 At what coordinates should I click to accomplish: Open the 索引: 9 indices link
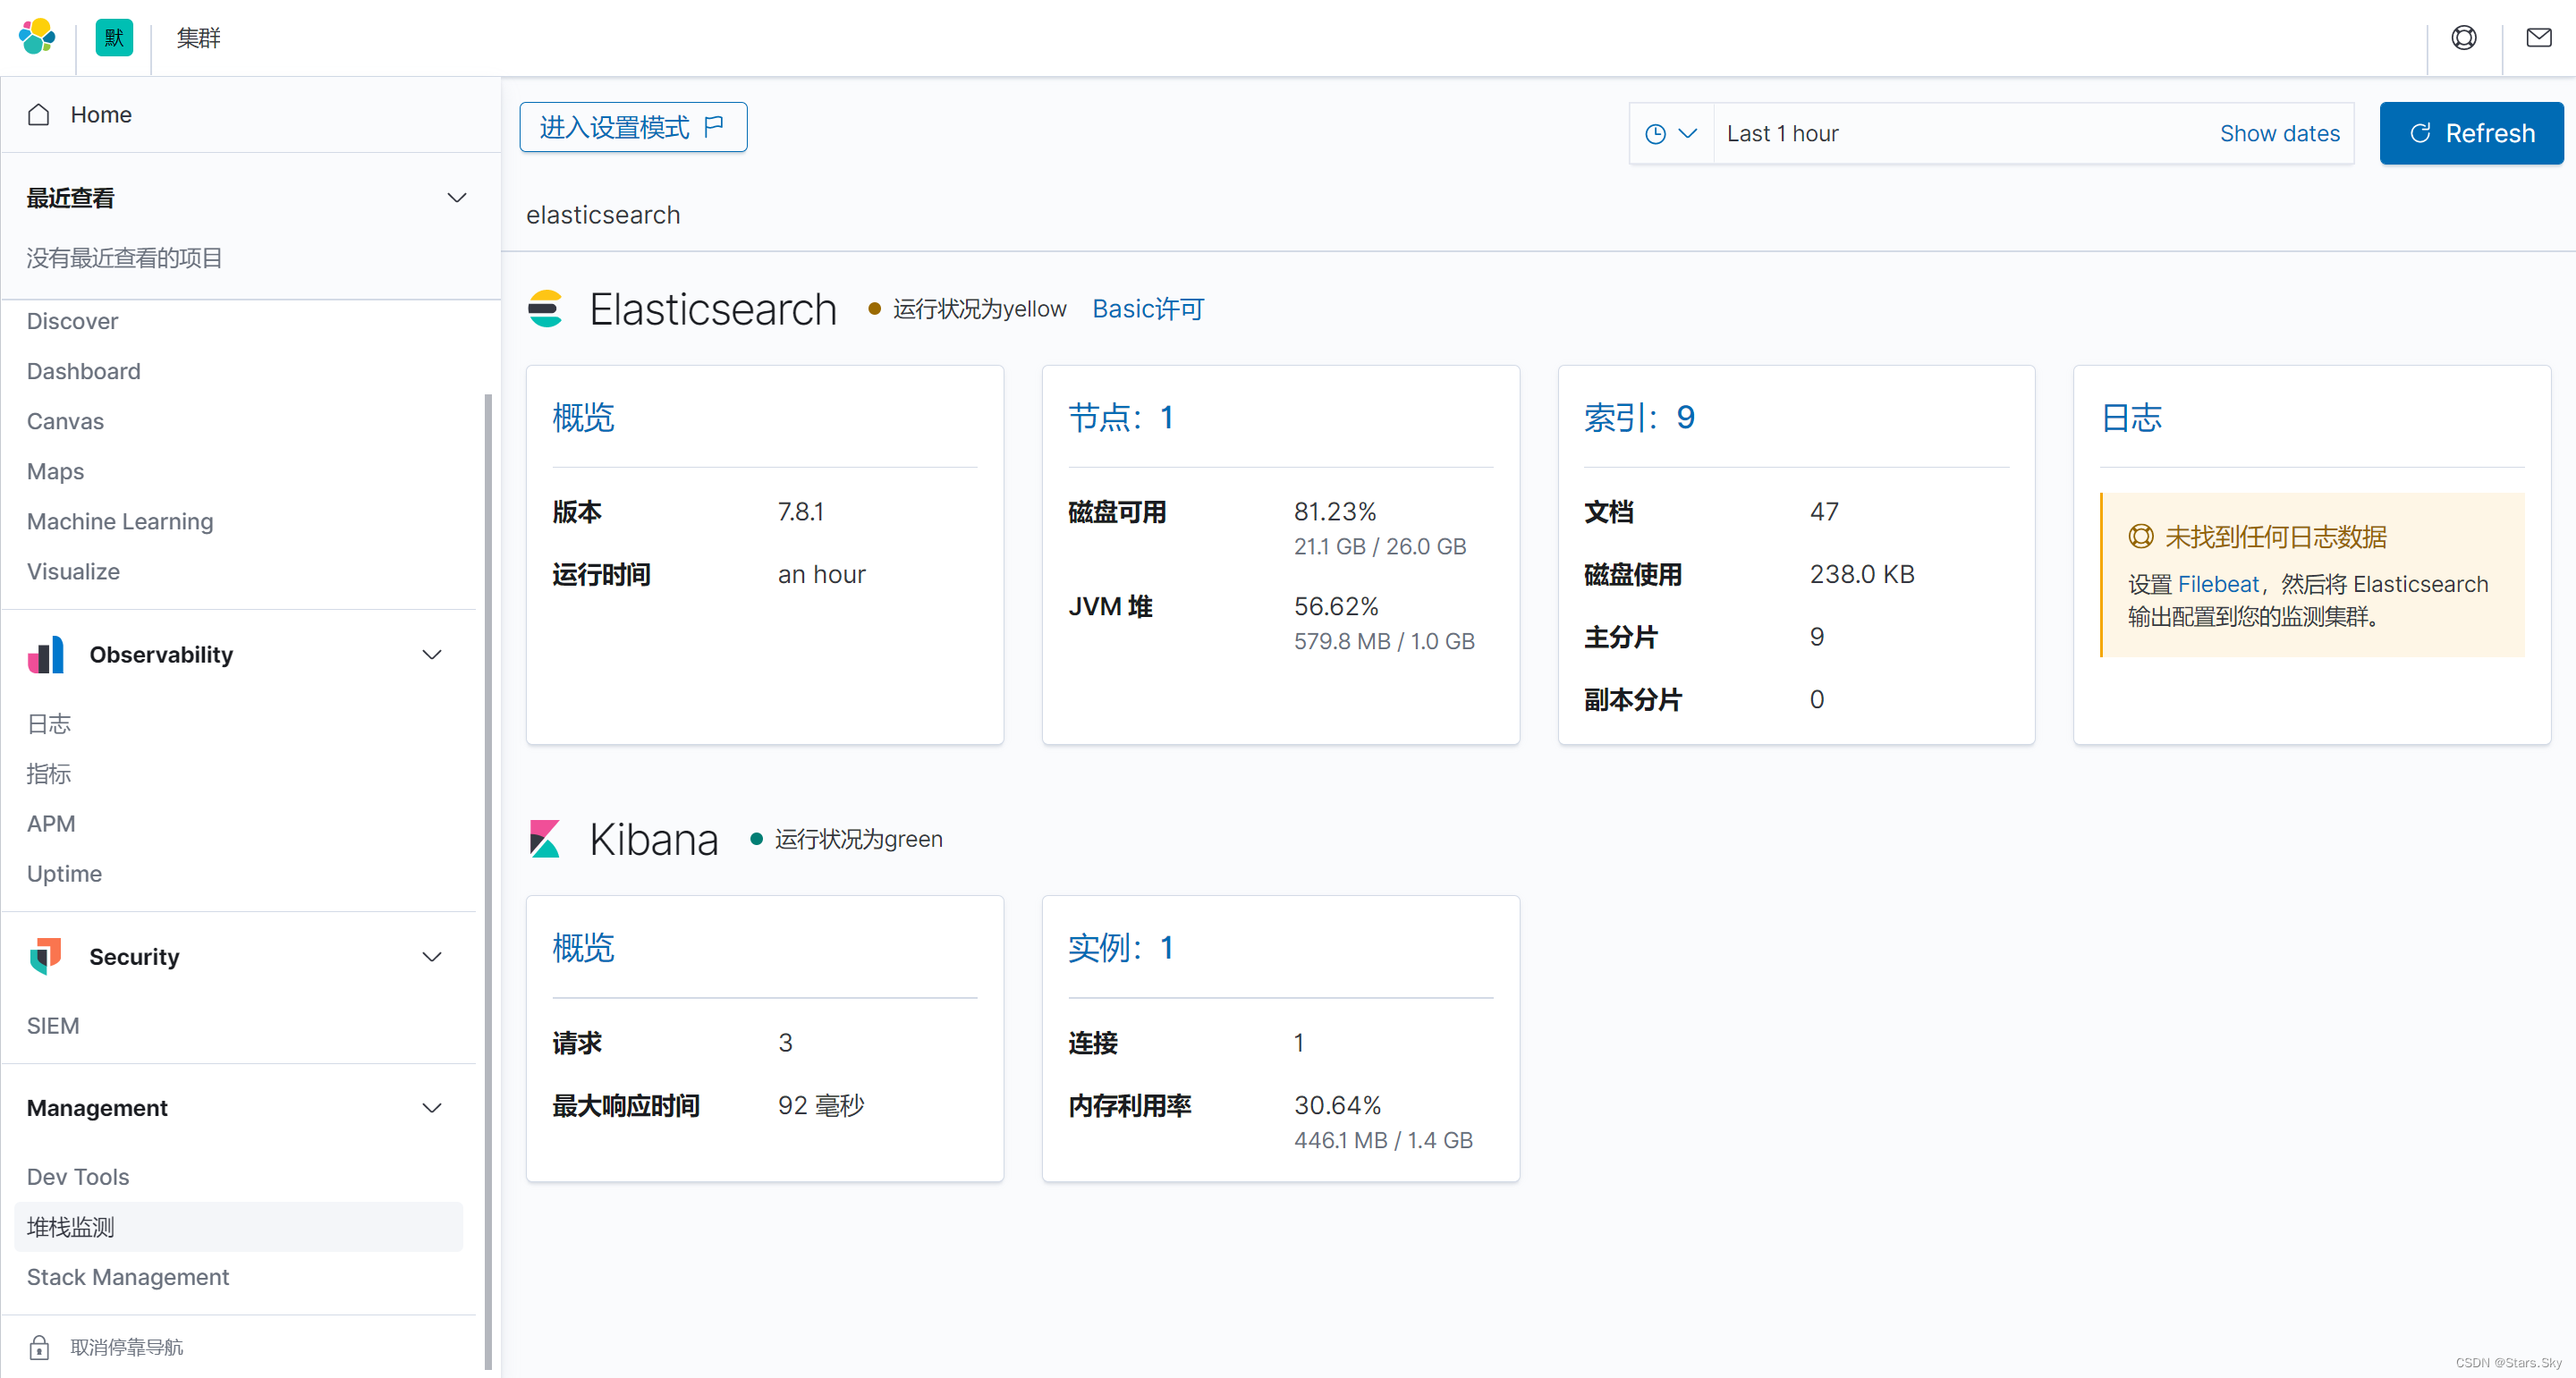(x=1639, y=417)
